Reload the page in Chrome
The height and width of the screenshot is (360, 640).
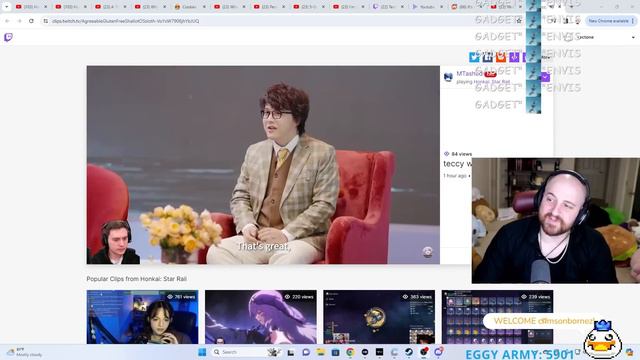pos(31,21)
